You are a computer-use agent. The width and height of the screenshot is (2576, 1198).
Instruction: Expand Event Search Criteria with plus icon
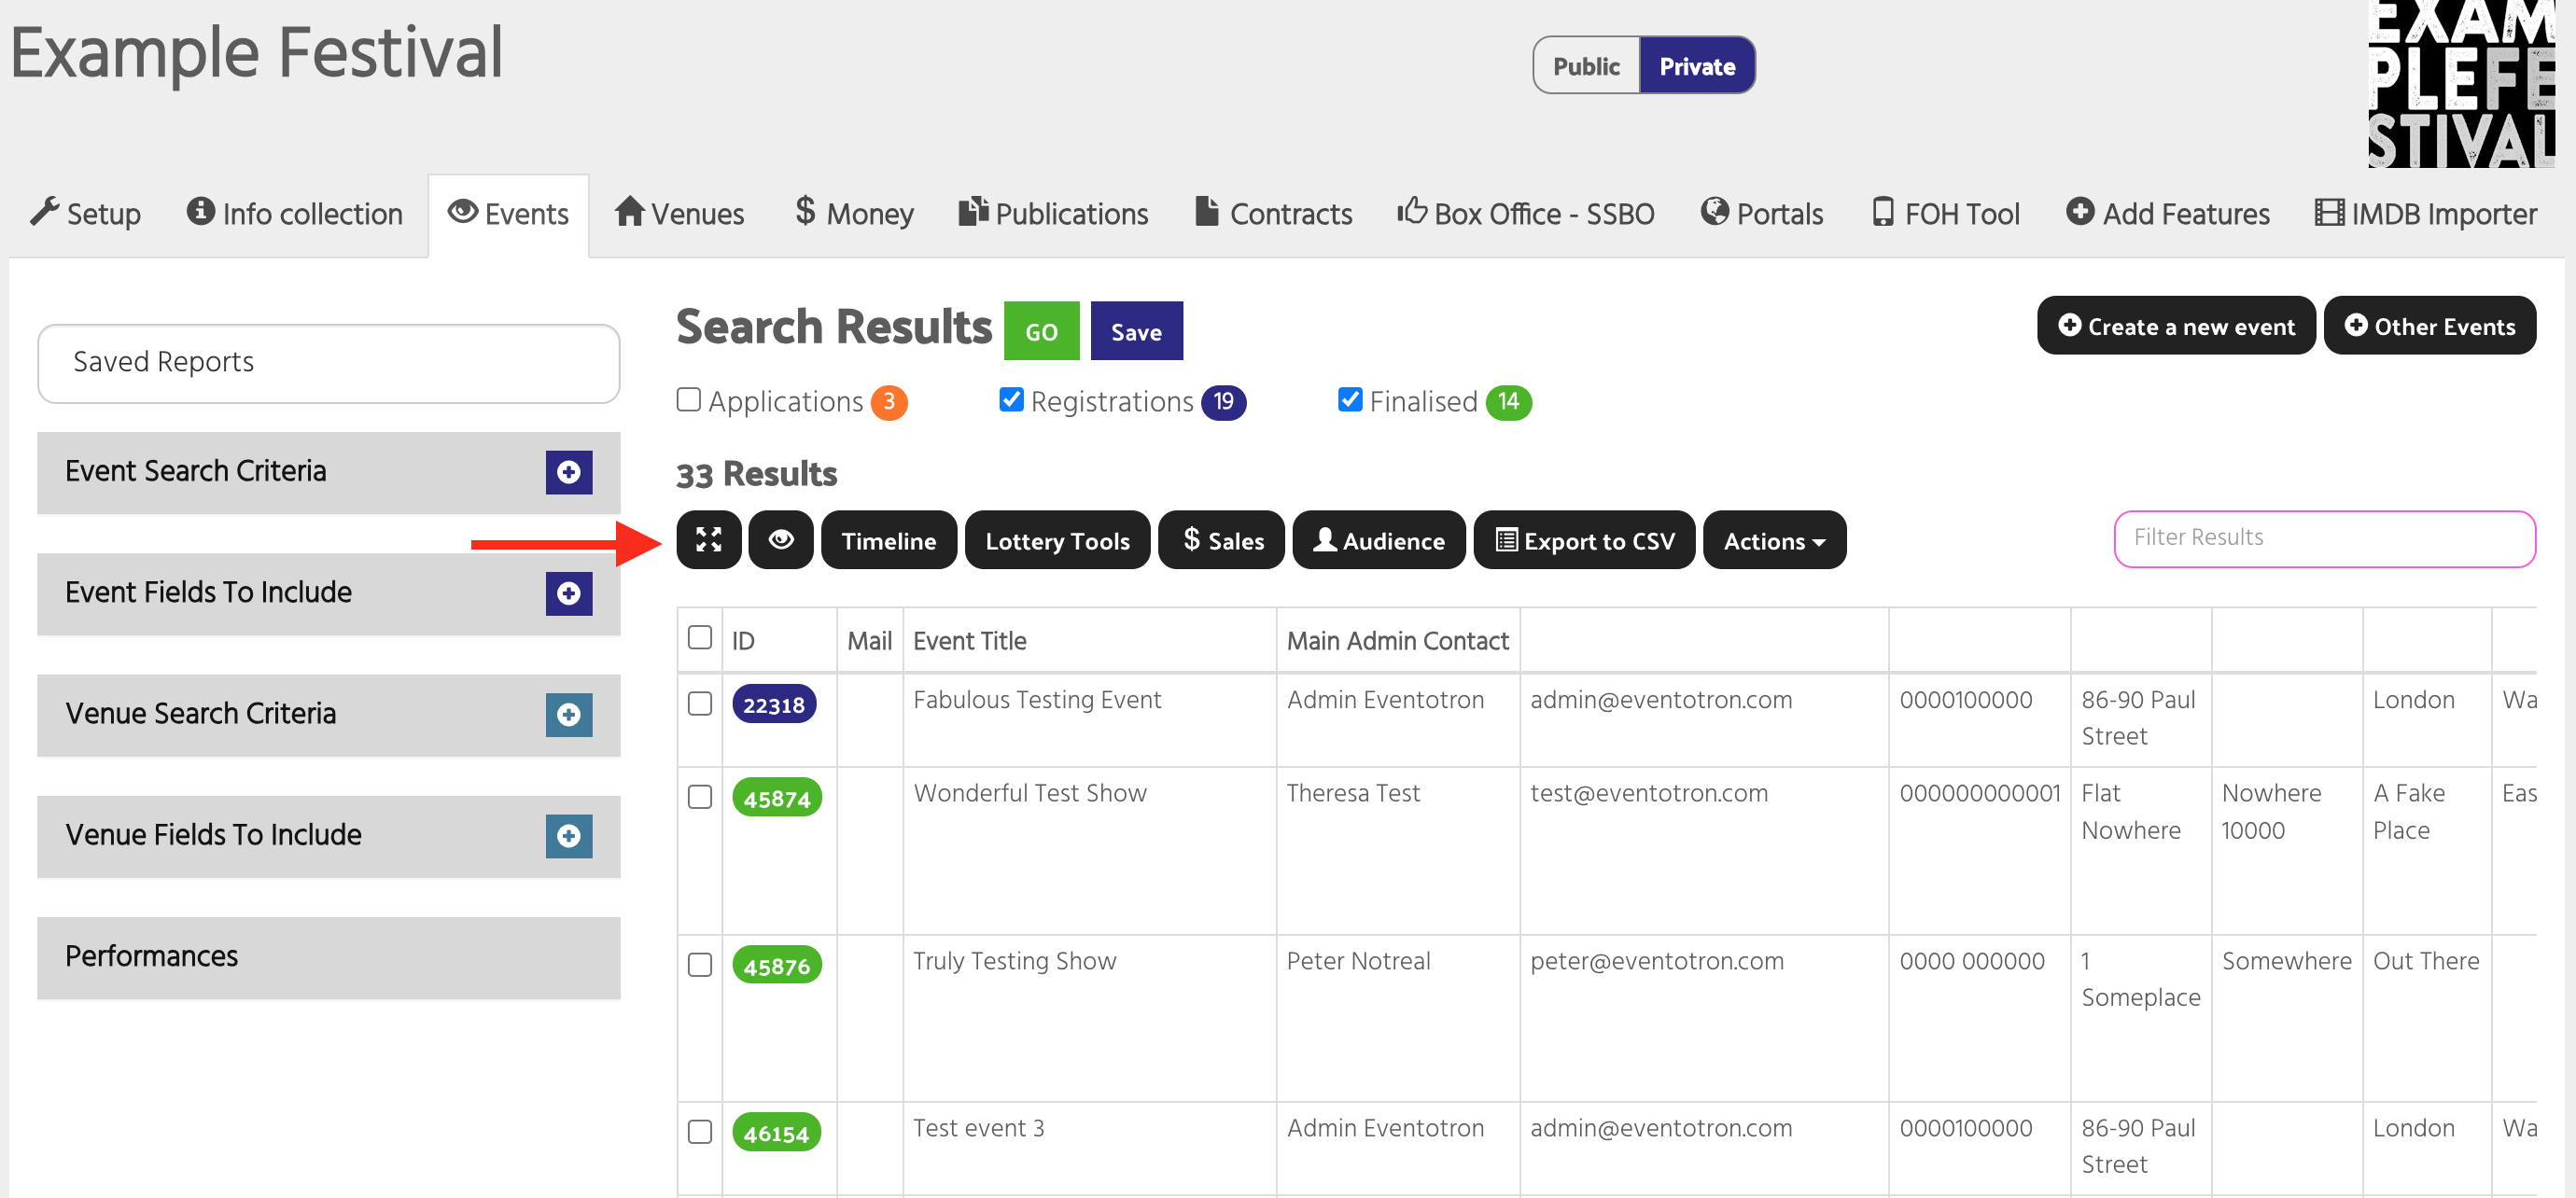(568, 472)
